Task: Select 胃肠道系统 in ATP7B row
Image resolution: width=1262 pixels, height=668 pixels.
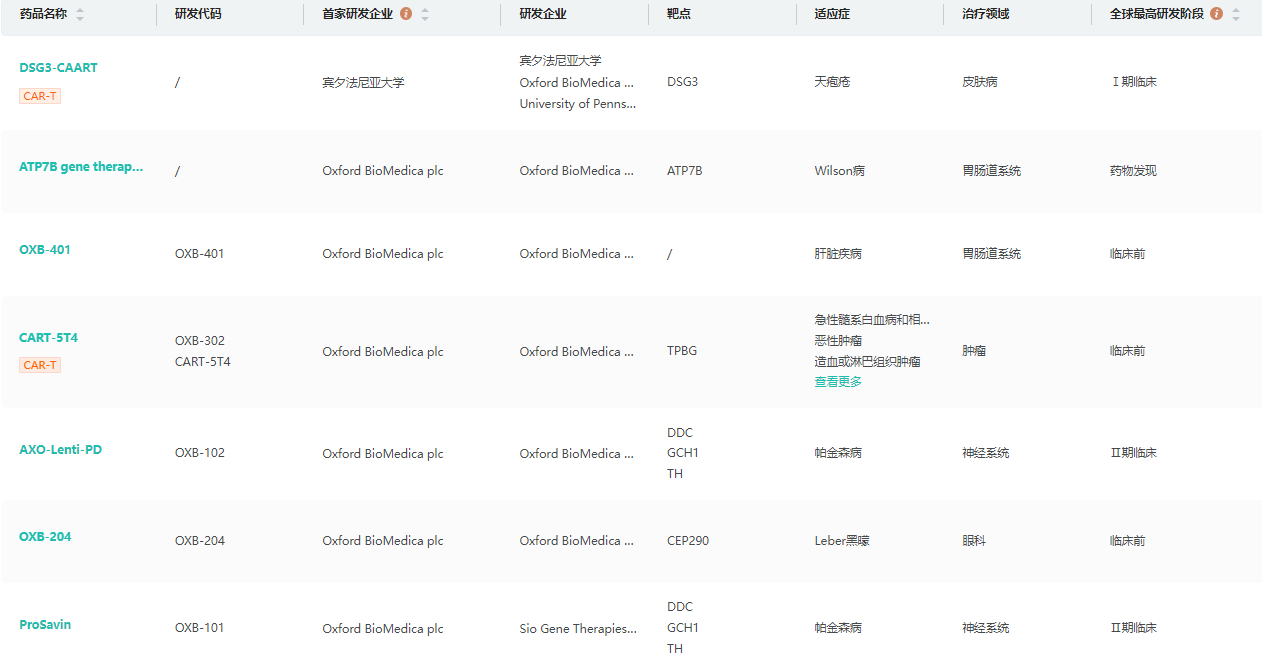Action: [x=992, y=171]
